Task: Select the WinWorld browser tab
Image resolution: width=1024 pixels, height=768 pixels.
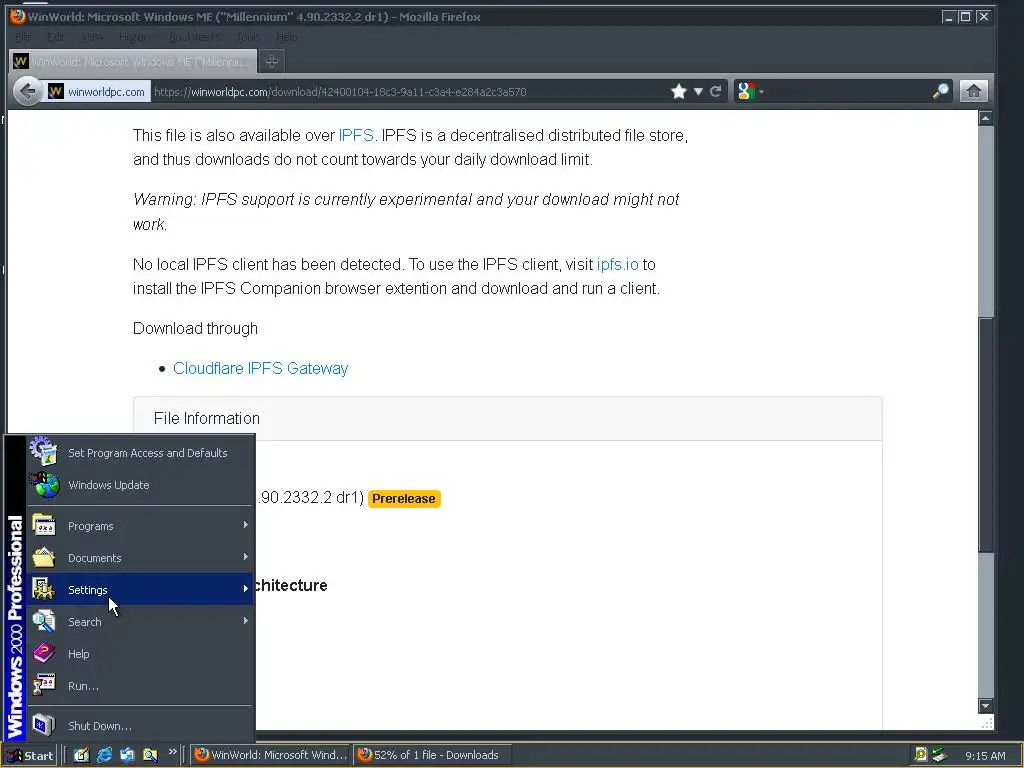Action: (132, 61)
